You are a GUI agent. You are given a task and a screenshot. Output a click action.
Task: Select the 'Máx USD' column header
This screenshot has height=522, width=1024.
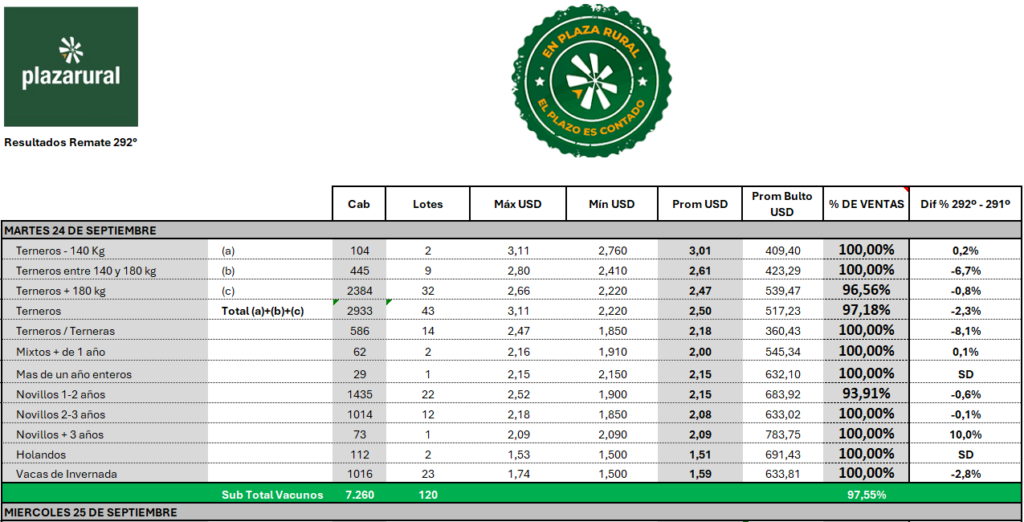(518, 204)
